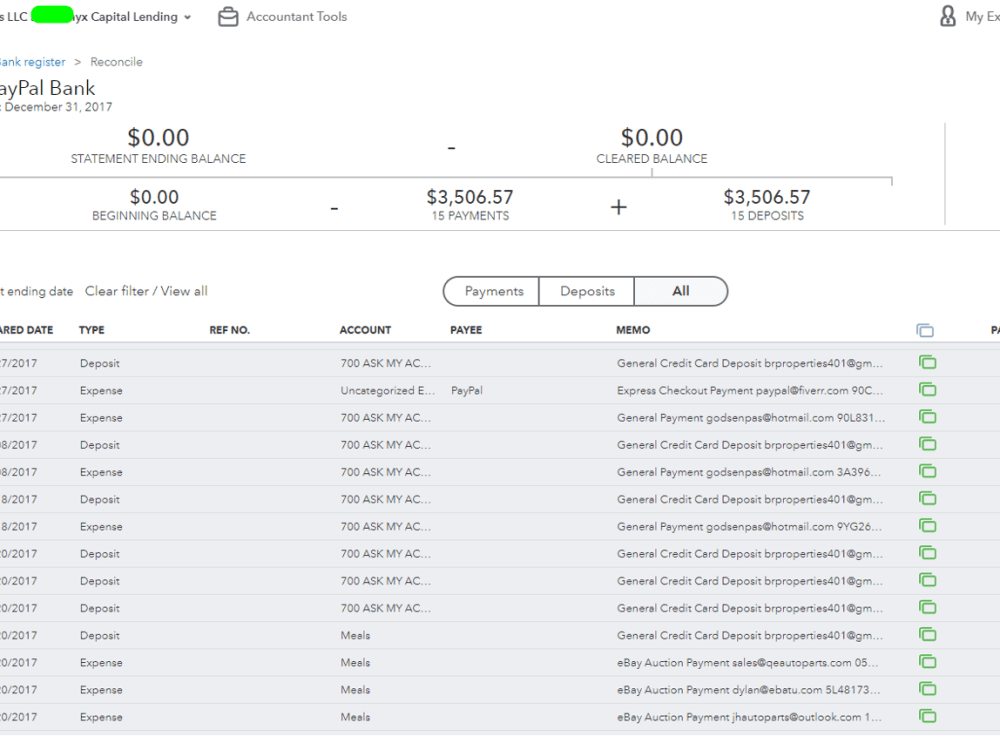This screenshot has width=1000, height=750.
Task: Switch to the Deposits filter tab
Action: (x=587, y=291)
